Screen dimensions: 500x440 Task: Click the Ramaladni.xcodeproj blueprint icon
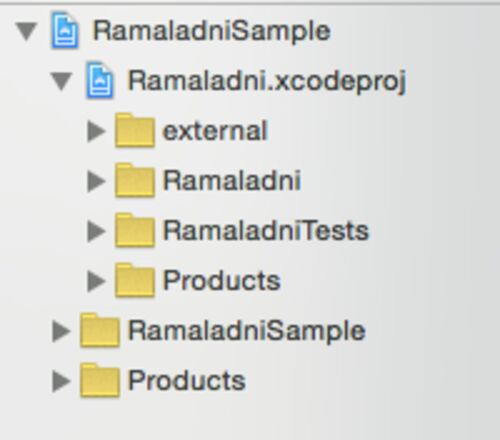click(100, 80)
